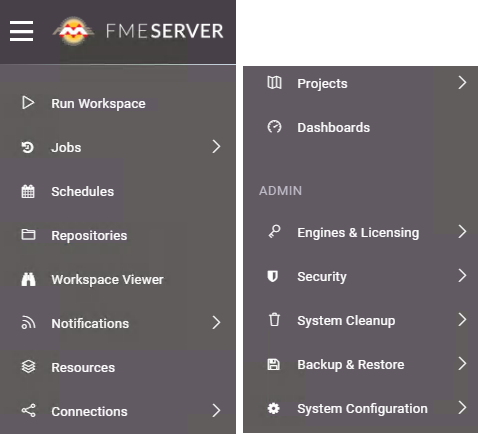Expand the Connections submenu chevron
The image size is (478, 436).
point(216,411)
